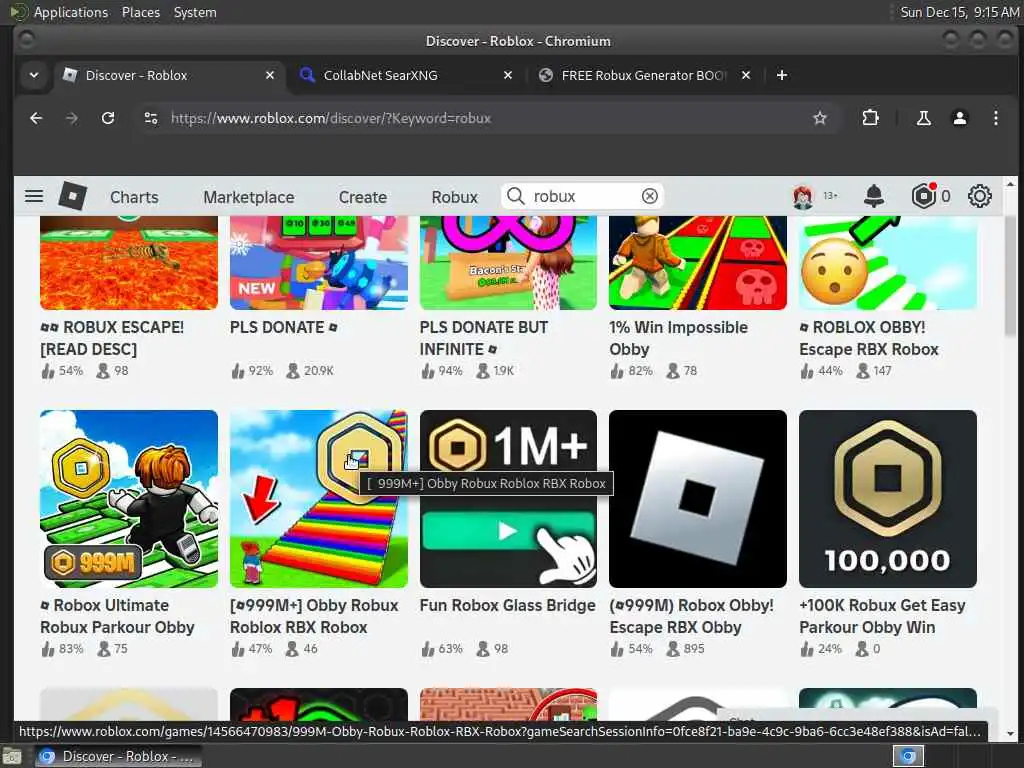This screenshot has height=768, width=1024.
Task: Click the browser forward arrow
Action: click(72, 118)
